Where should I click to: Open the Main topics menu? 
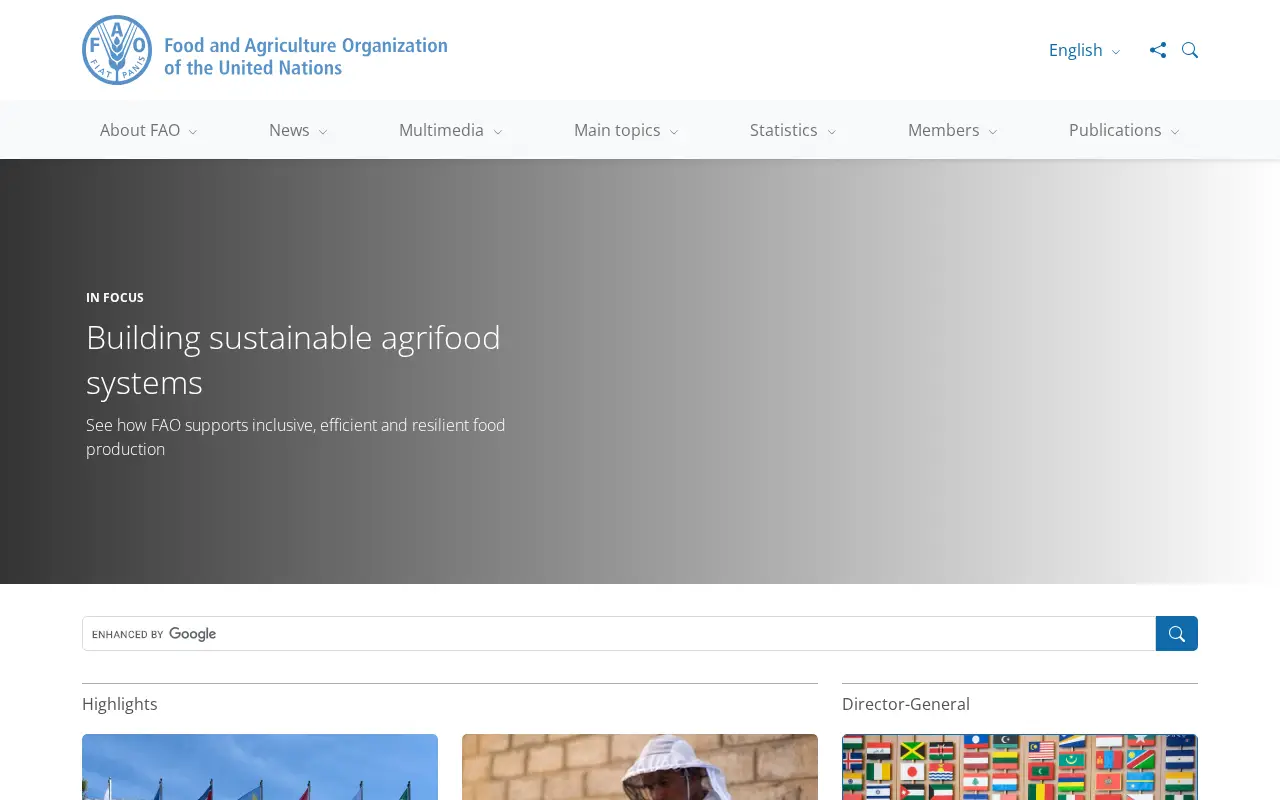coord(626,130)
